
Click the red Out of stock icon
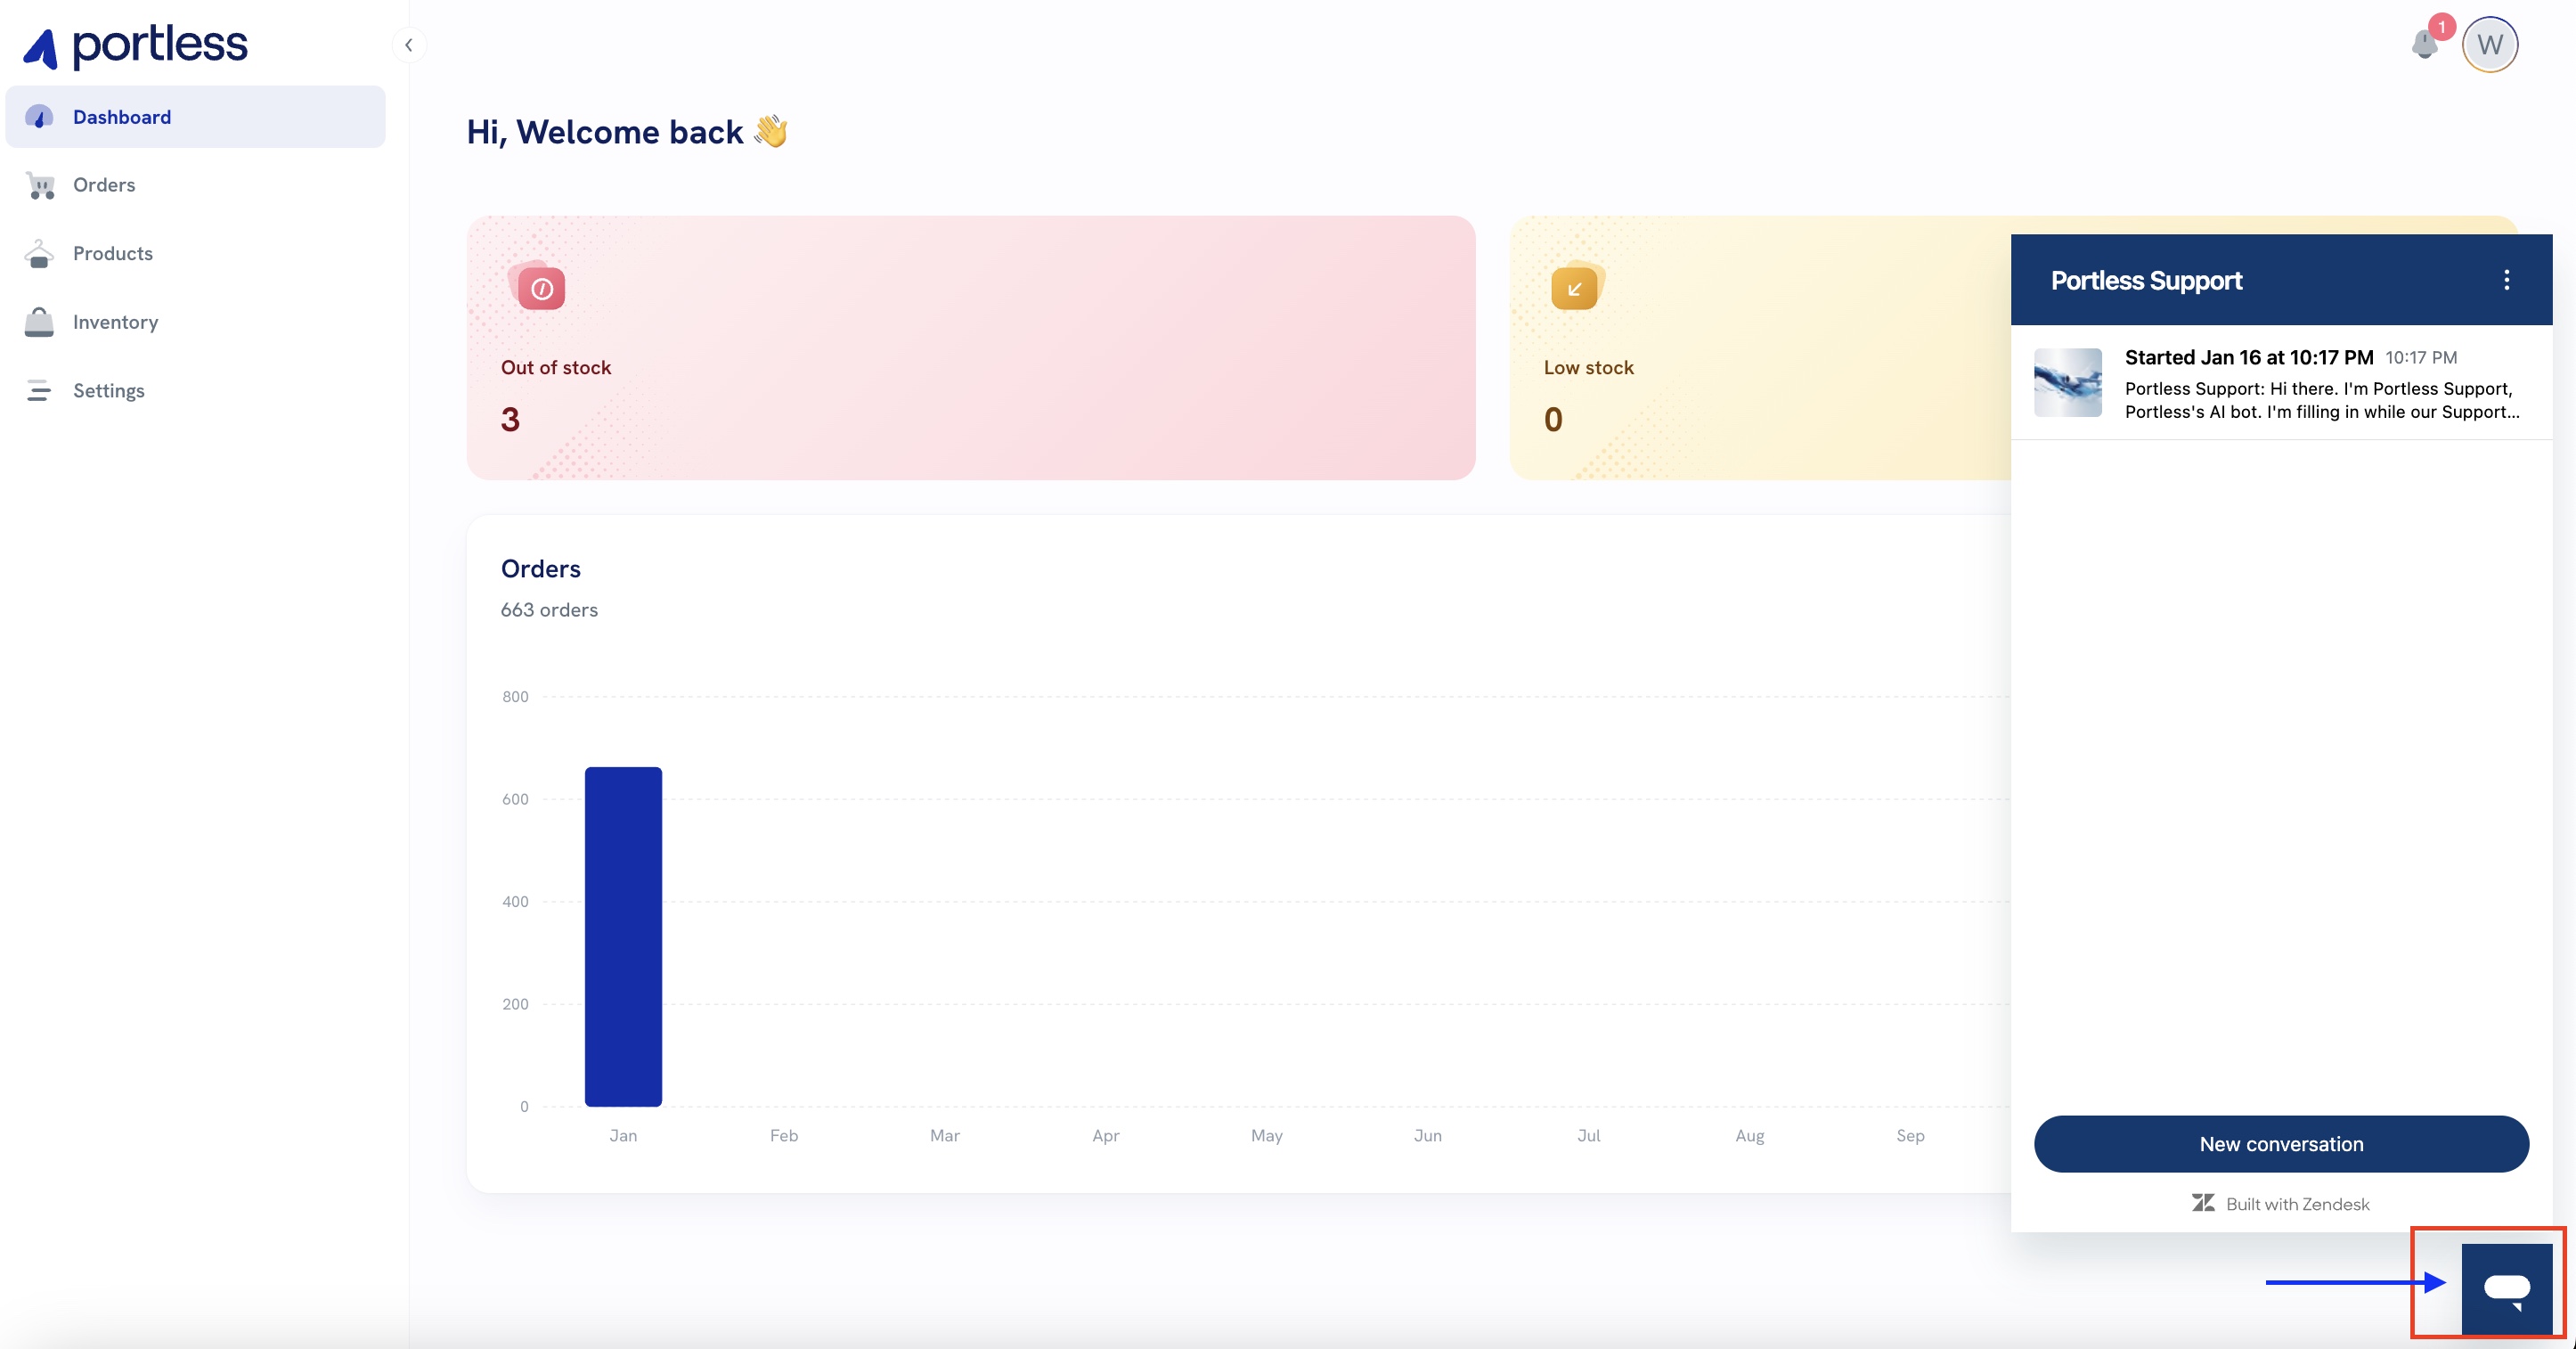541,289
